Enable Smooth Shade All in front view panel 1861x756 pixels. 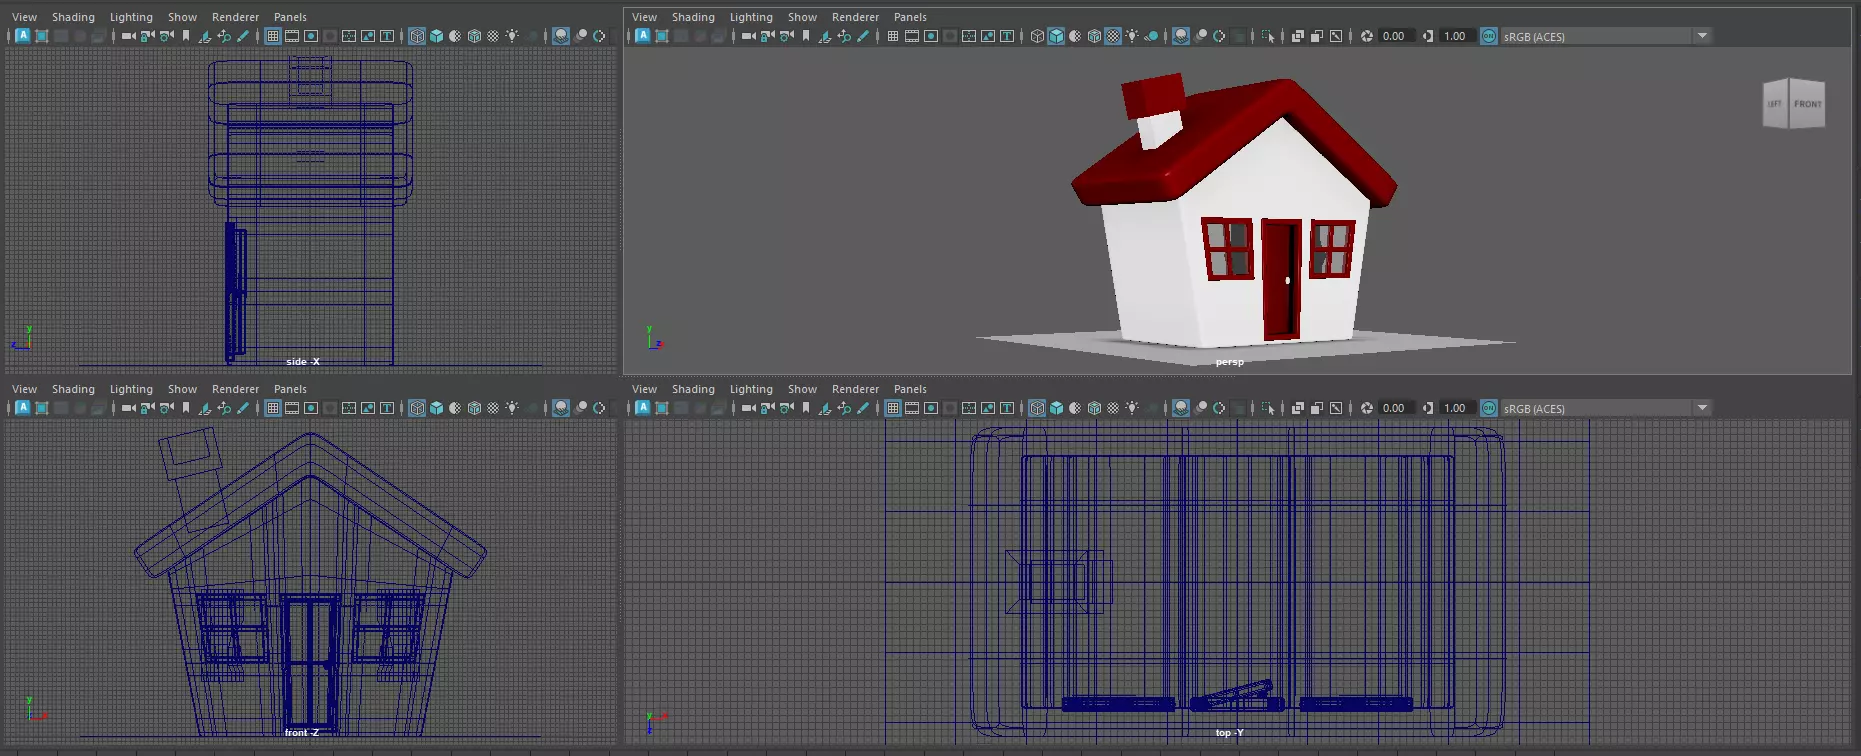point(436,408)
